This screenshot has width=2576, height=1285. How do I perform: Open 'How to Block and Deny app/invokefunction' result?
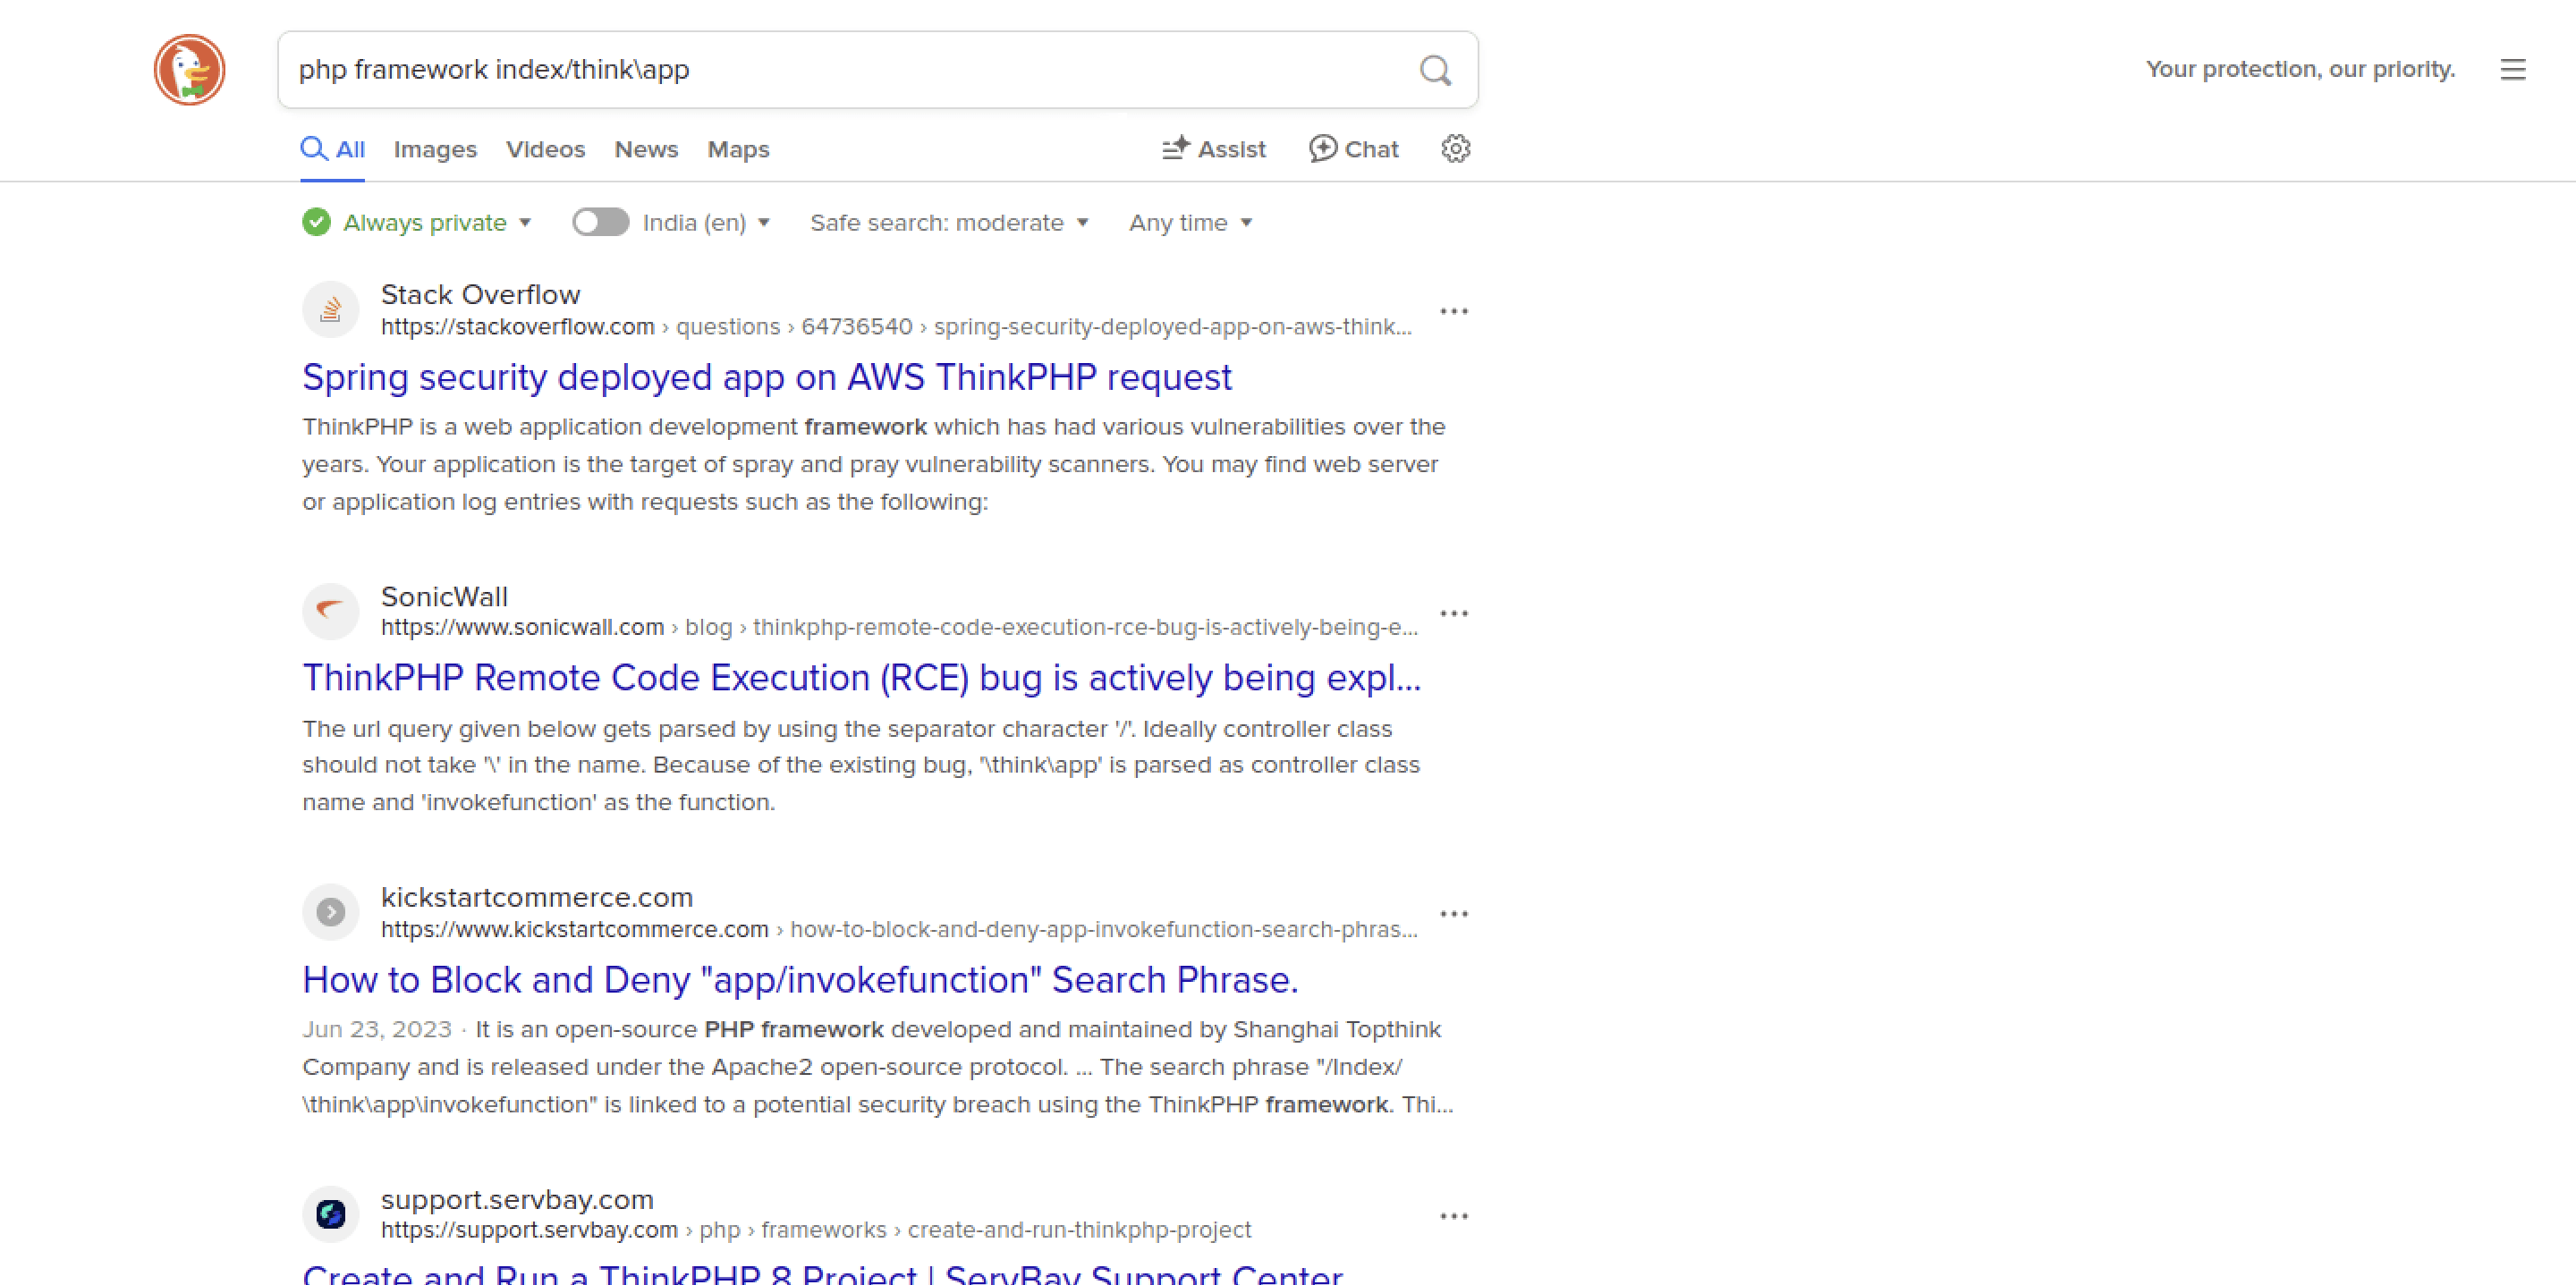click(x=800, y=980)
